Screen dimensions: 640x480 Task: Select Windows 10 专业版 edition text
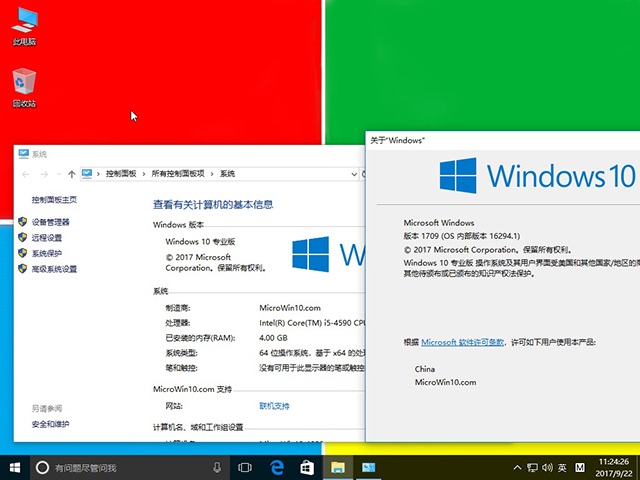[200, 242]
